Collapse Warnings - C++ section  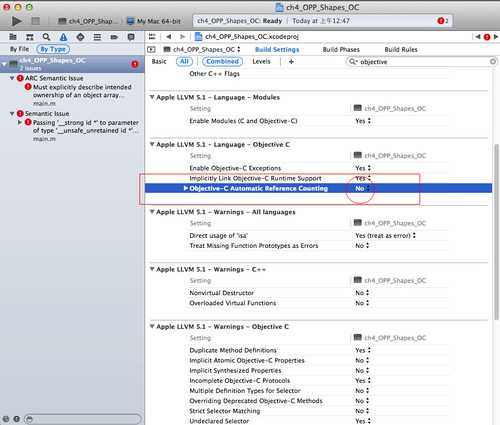click(152, 269)
